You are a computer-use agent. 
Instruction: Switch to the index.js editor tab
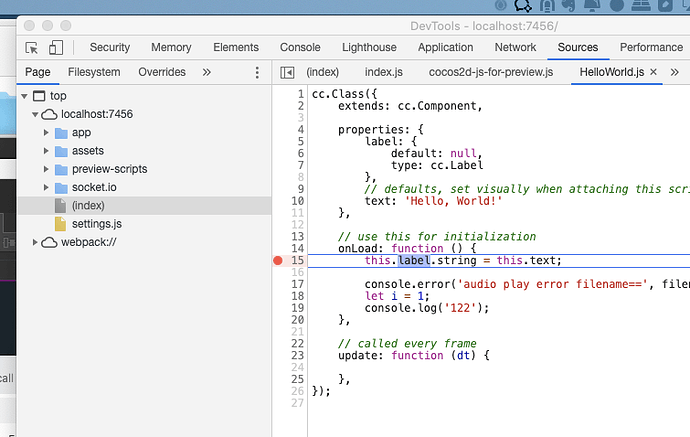pyautogui.click(x=384, y=72)
